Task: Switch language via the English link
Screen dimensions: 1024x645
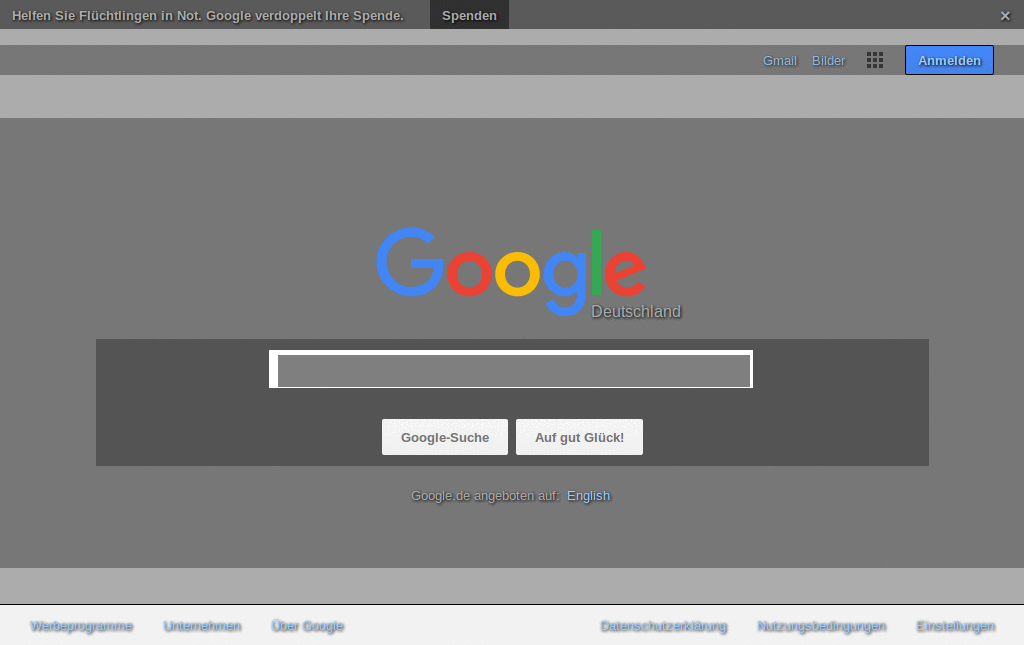Action: pyautogui.click(x=588, y=496)
